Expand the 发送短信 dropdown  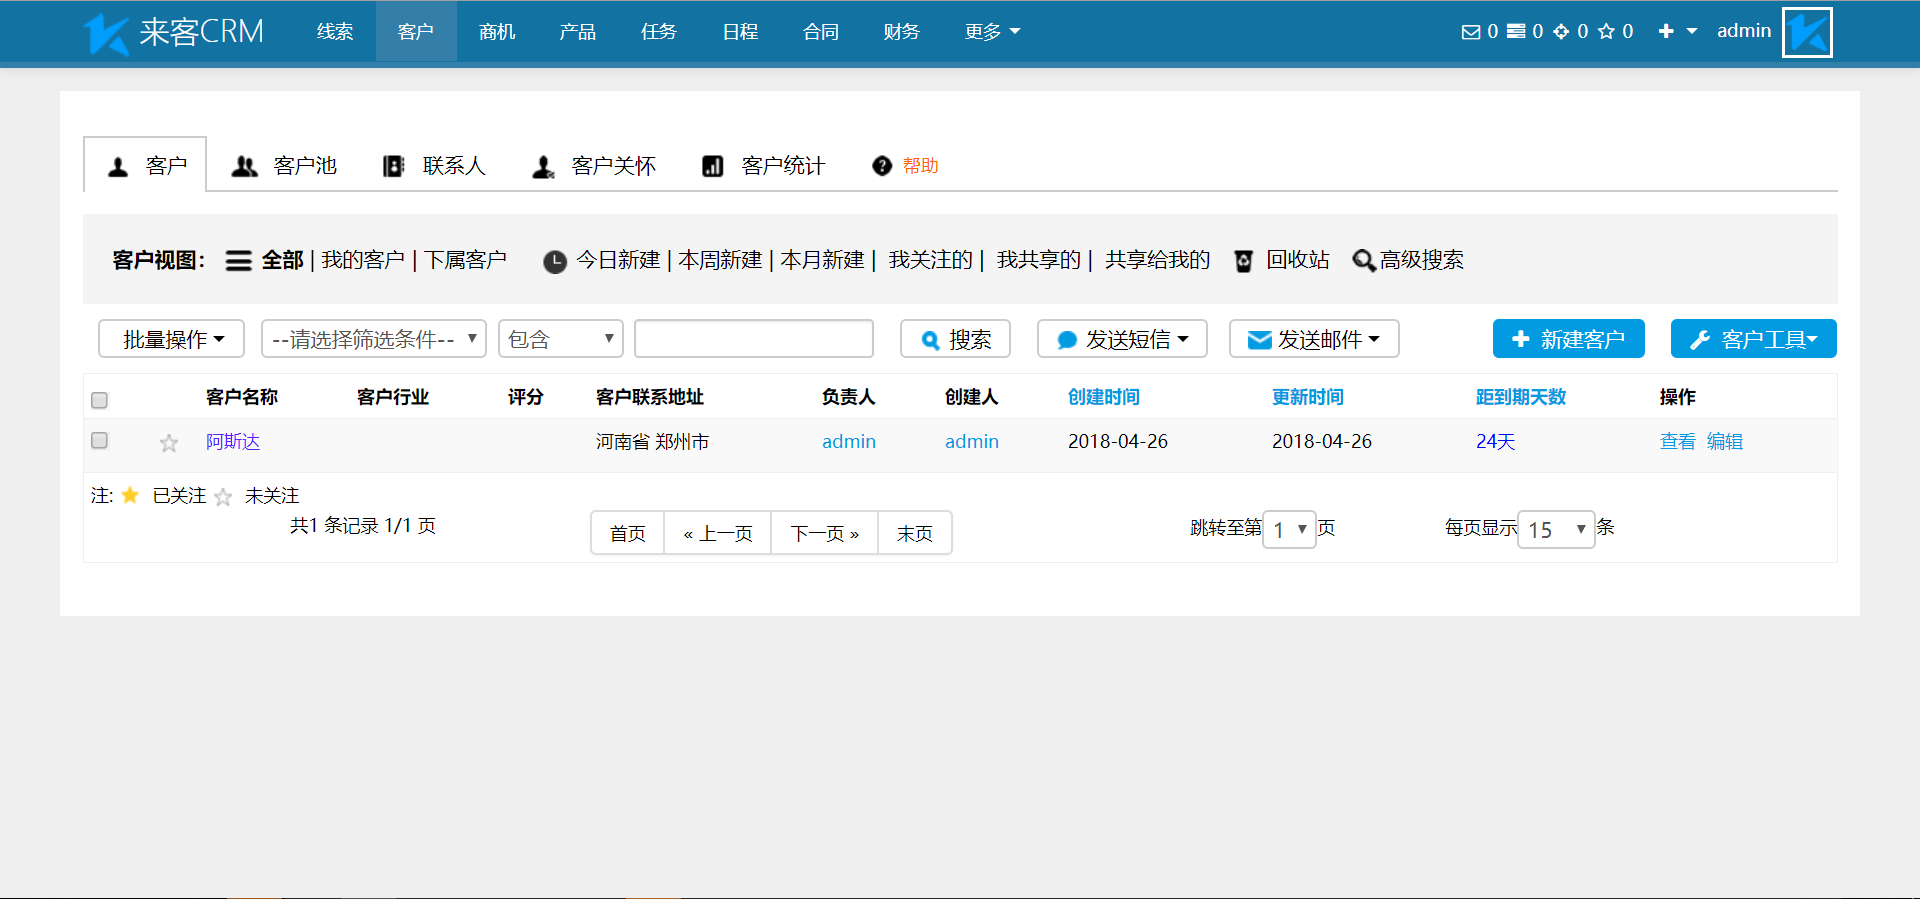[x=1122, y=339]
